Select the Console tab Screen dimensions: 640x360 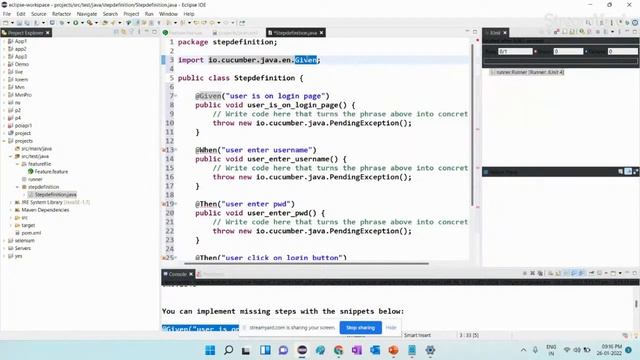(x=178, y=274)
